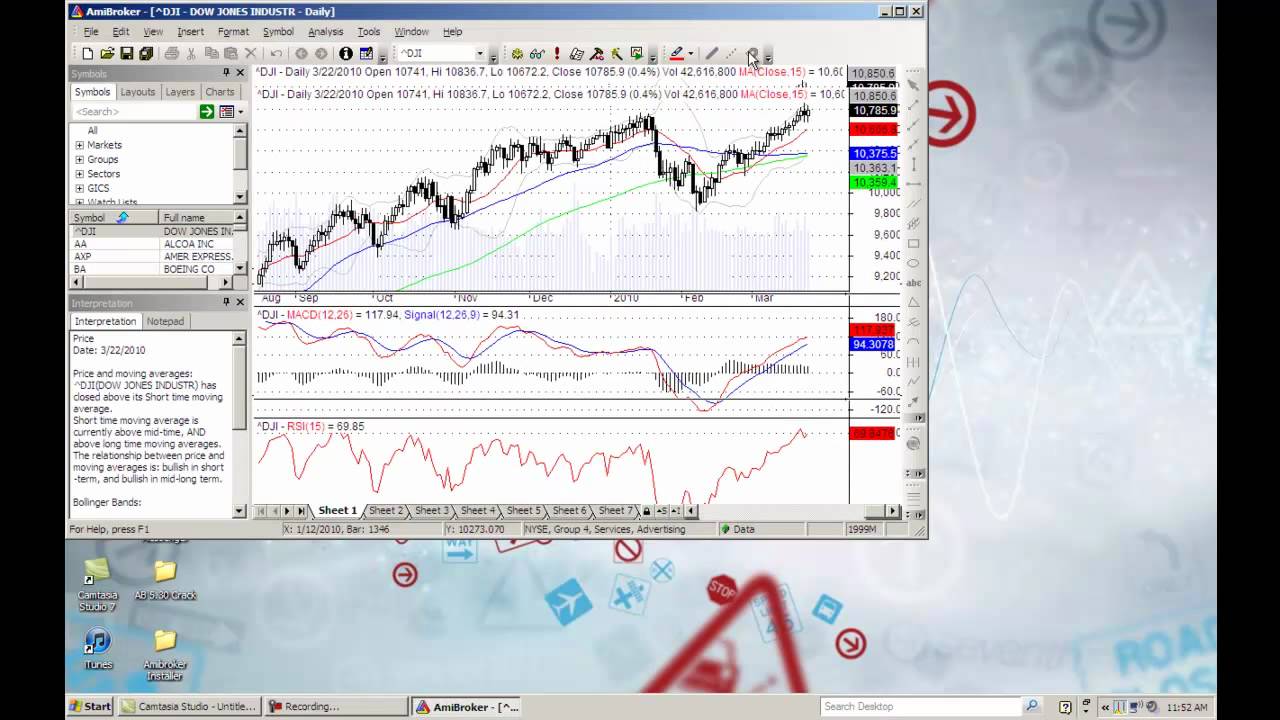Toggle the pin on Interpretation panel
Image resolution: width=1280 pixels, height=720 pixels.
(226, 302)
